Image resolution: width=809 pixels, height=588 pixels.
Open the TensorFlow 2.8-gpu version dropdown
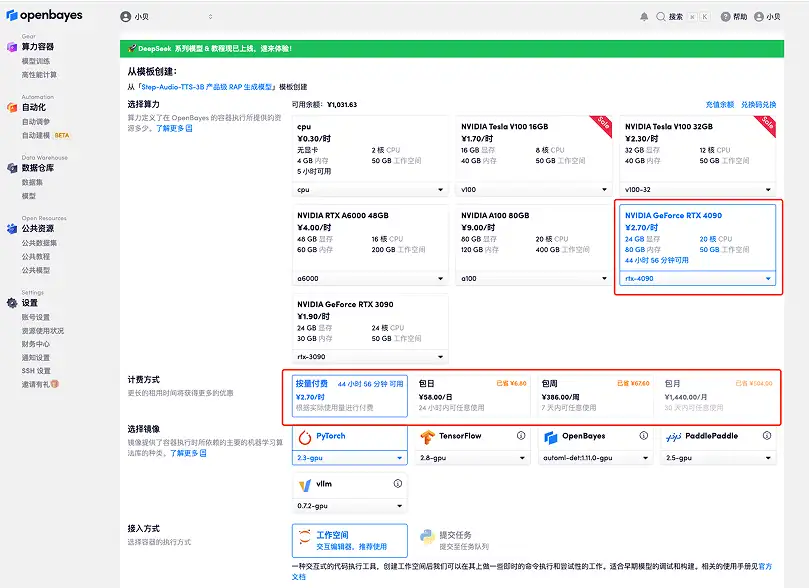coord(473,458)
